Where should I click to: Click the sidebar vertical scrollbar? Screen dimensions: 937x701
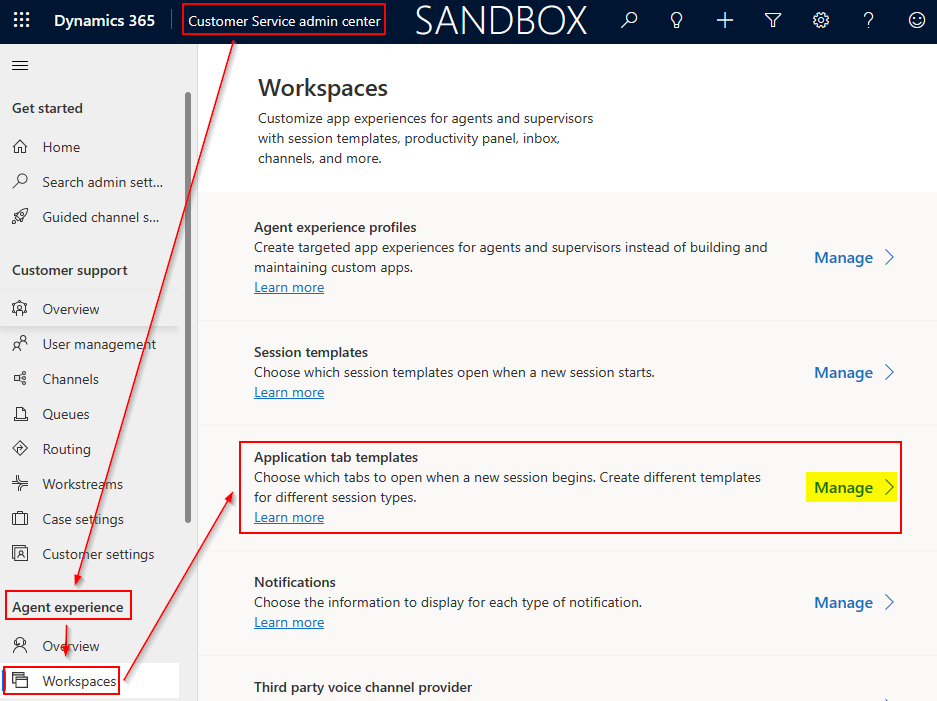[x=187, y=300]
